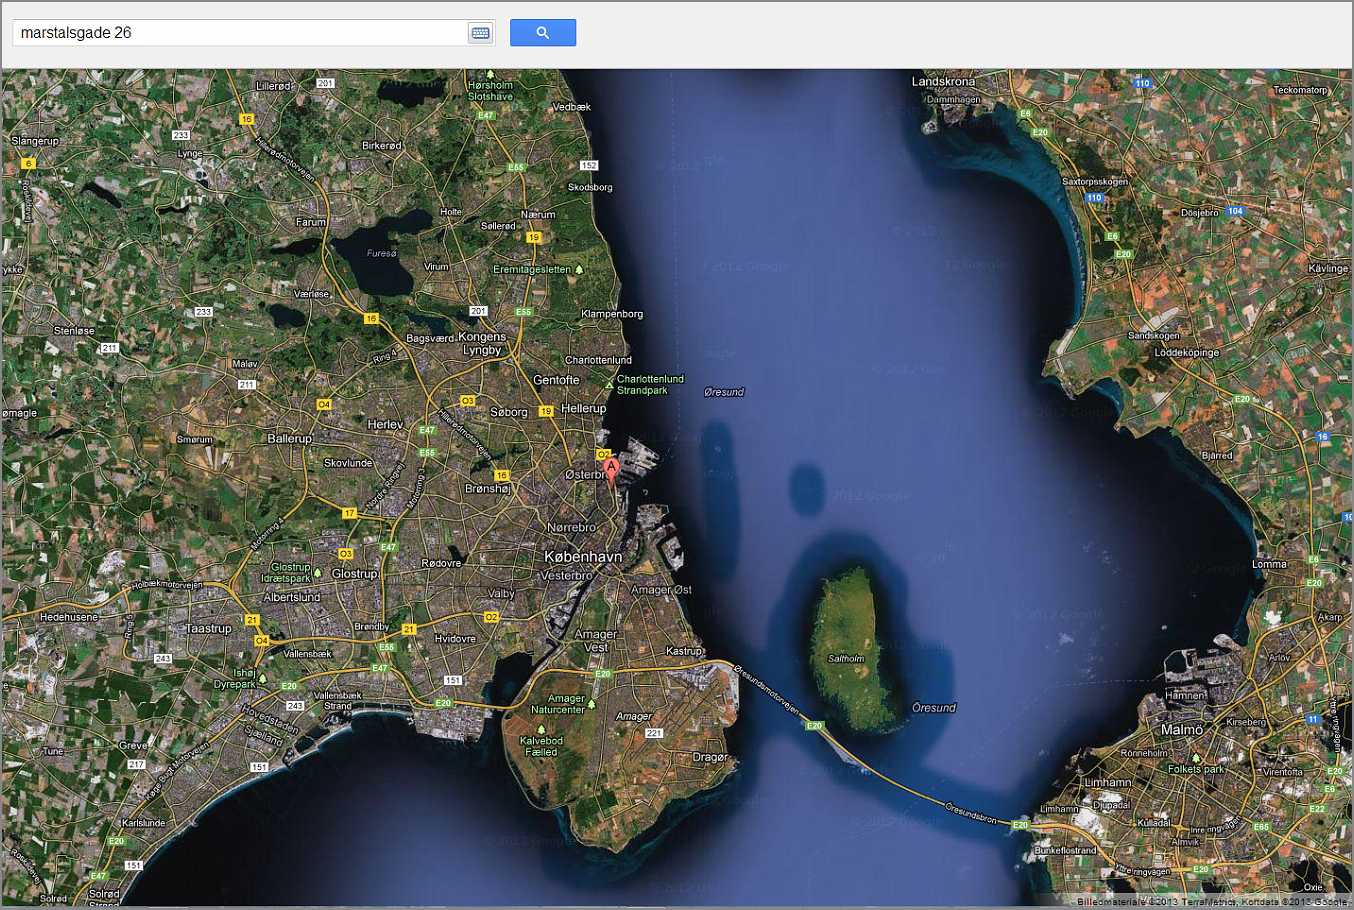
Task: Click the Landskrona town label
Action: point(943,82)
